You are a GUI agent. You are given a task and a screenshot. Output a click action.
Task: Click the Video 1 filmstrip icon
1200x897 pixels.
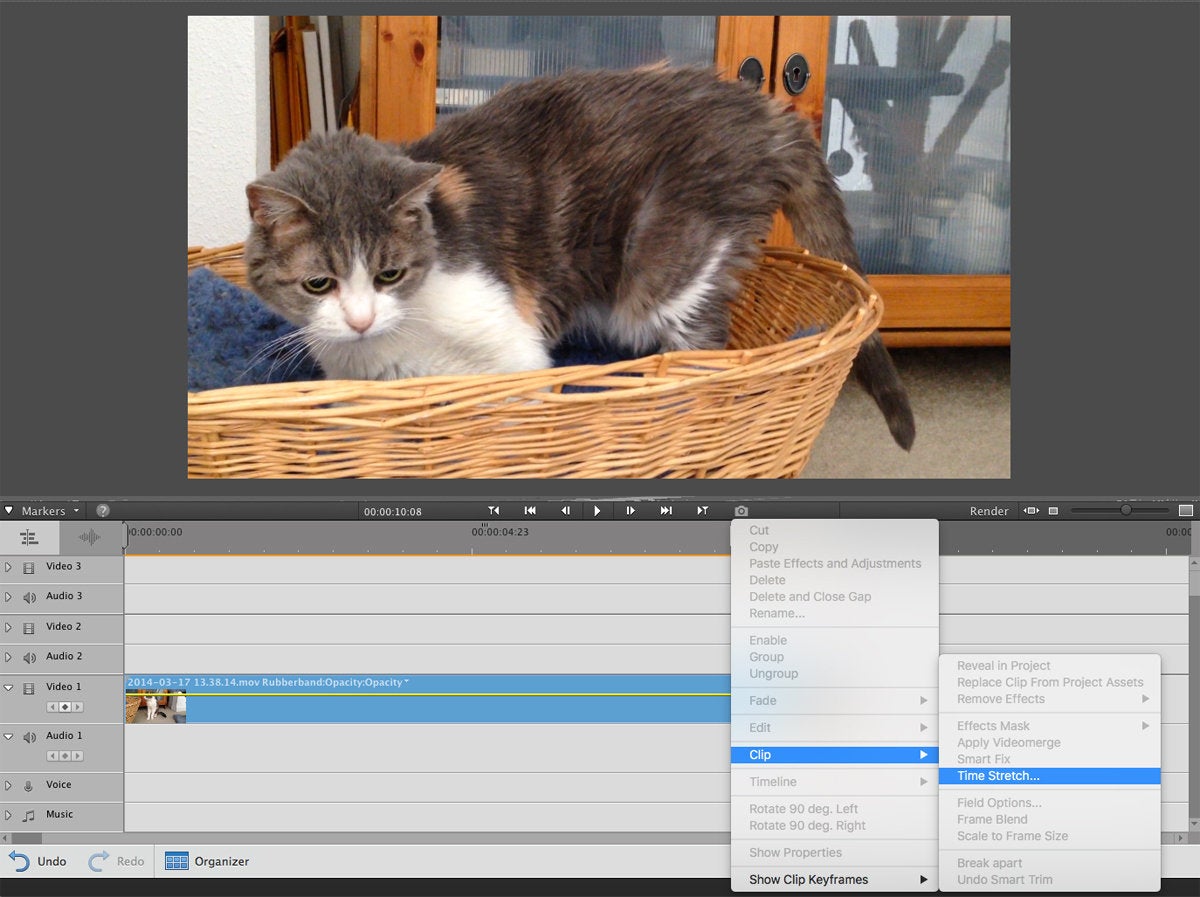[29, 688]
